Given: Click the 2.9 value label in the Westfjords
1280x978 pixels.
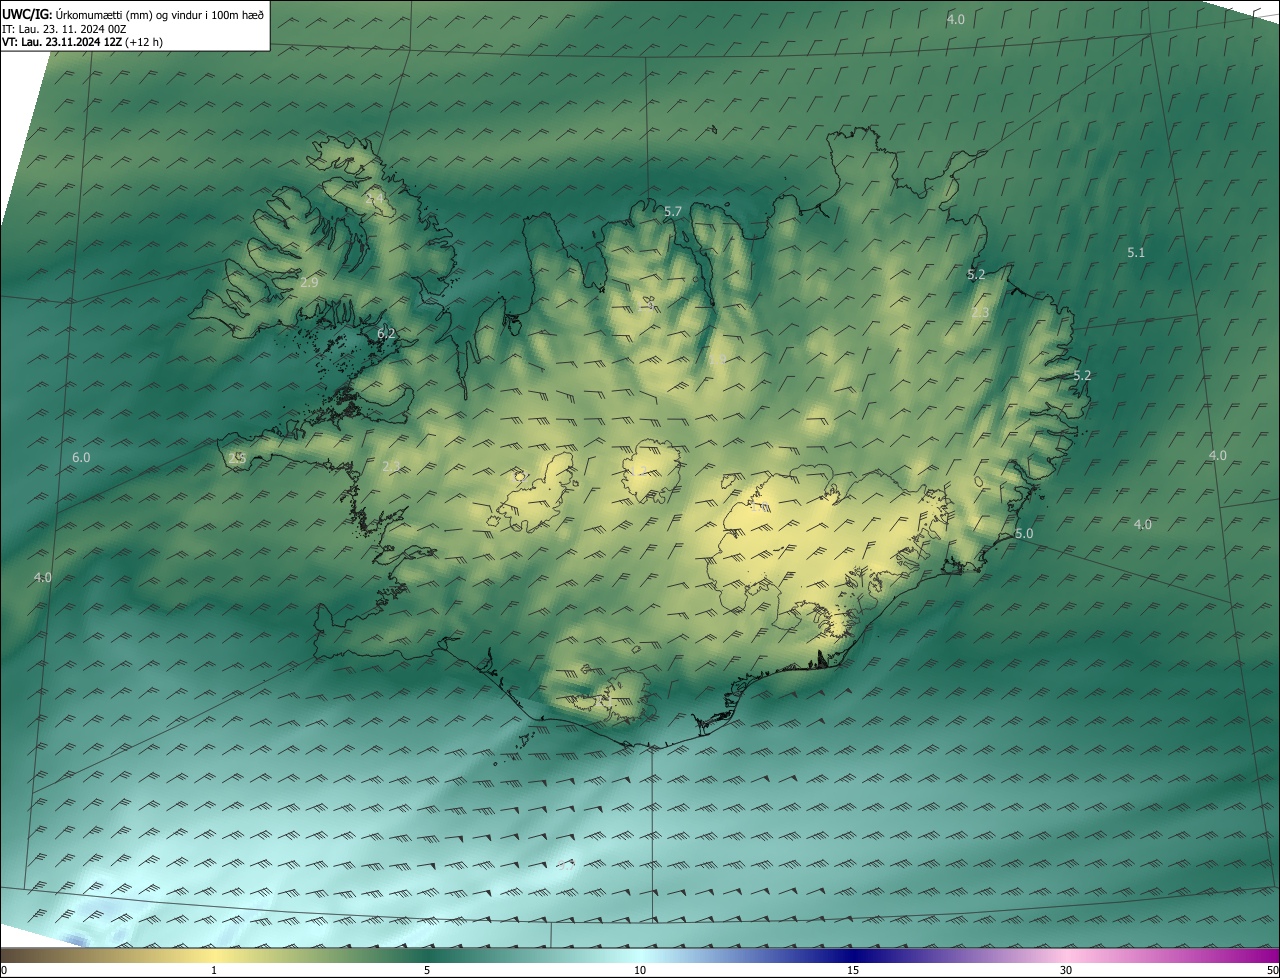Looking at the screenshot, I should pos(309,283).
